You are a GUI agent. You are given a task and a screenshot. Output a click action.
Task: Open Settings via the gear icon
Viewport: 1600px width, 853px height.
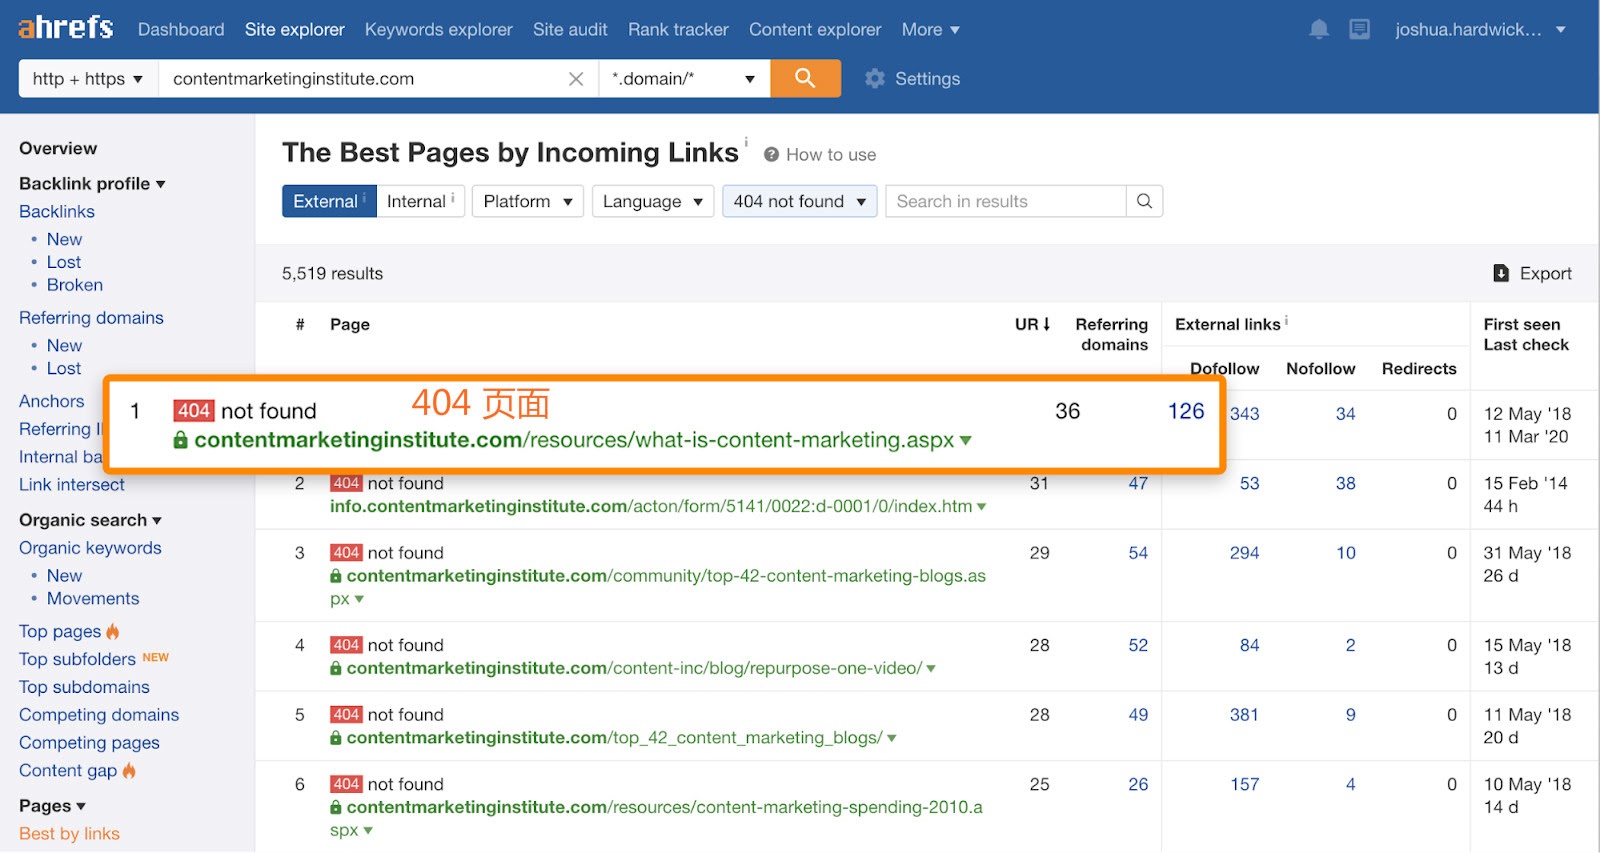pos(875,78)
